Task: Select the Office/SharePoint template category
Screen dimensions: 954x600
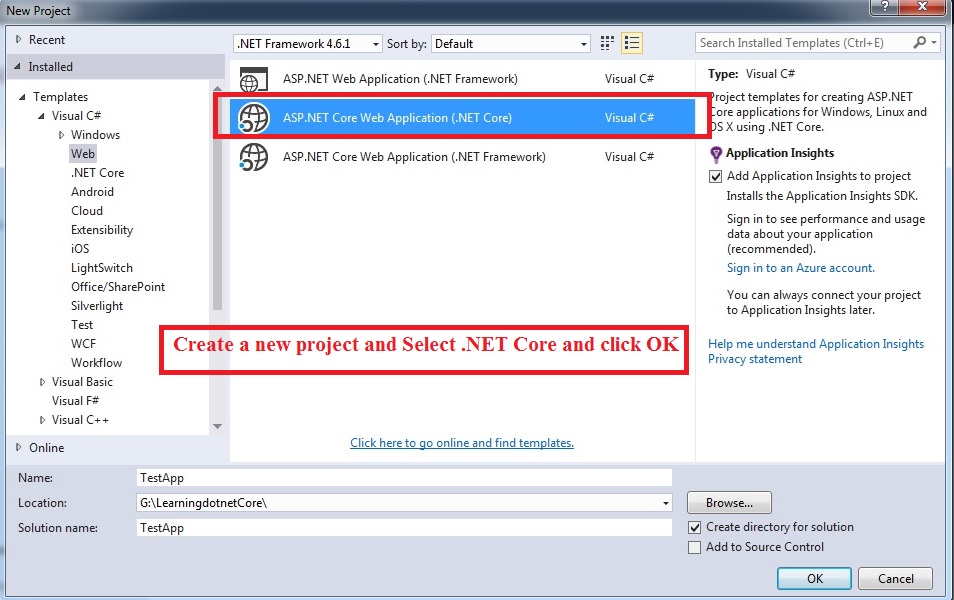Action: (x=118, y=287)
